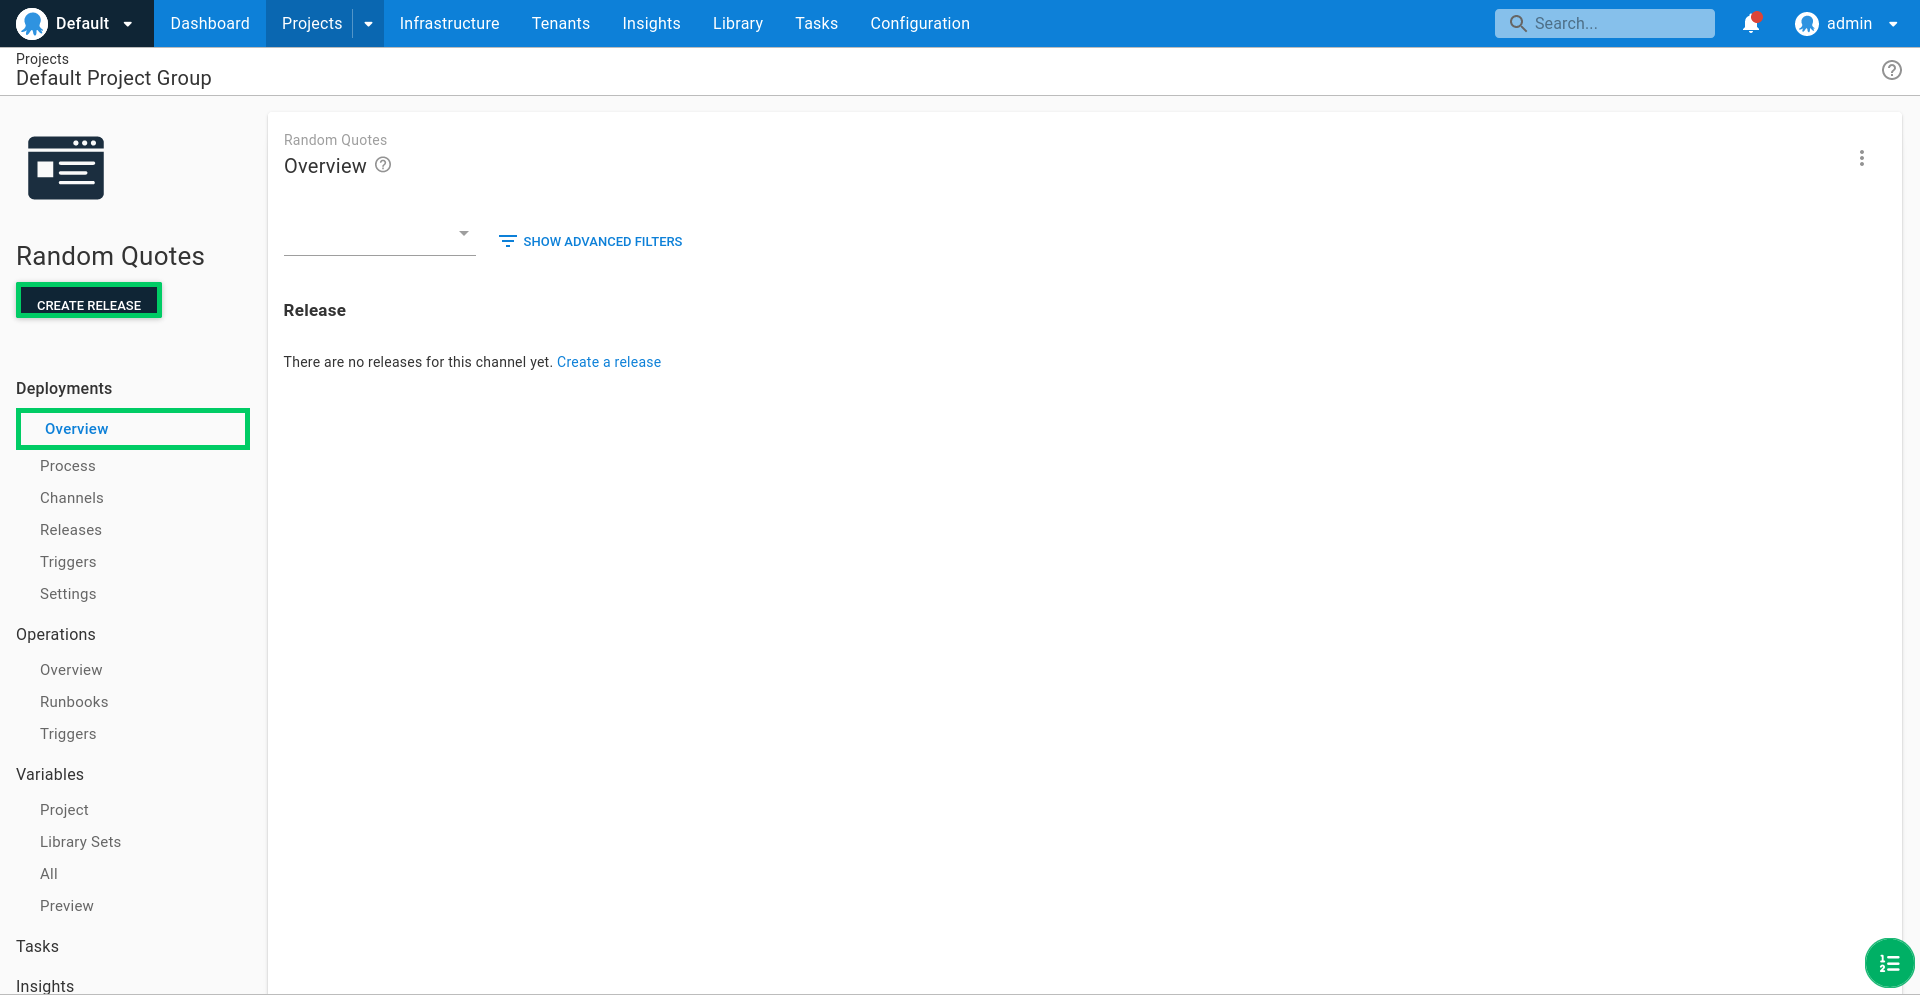1920x995 pixels.
Task: Open the Project variables item
Action: pos(64,810)
